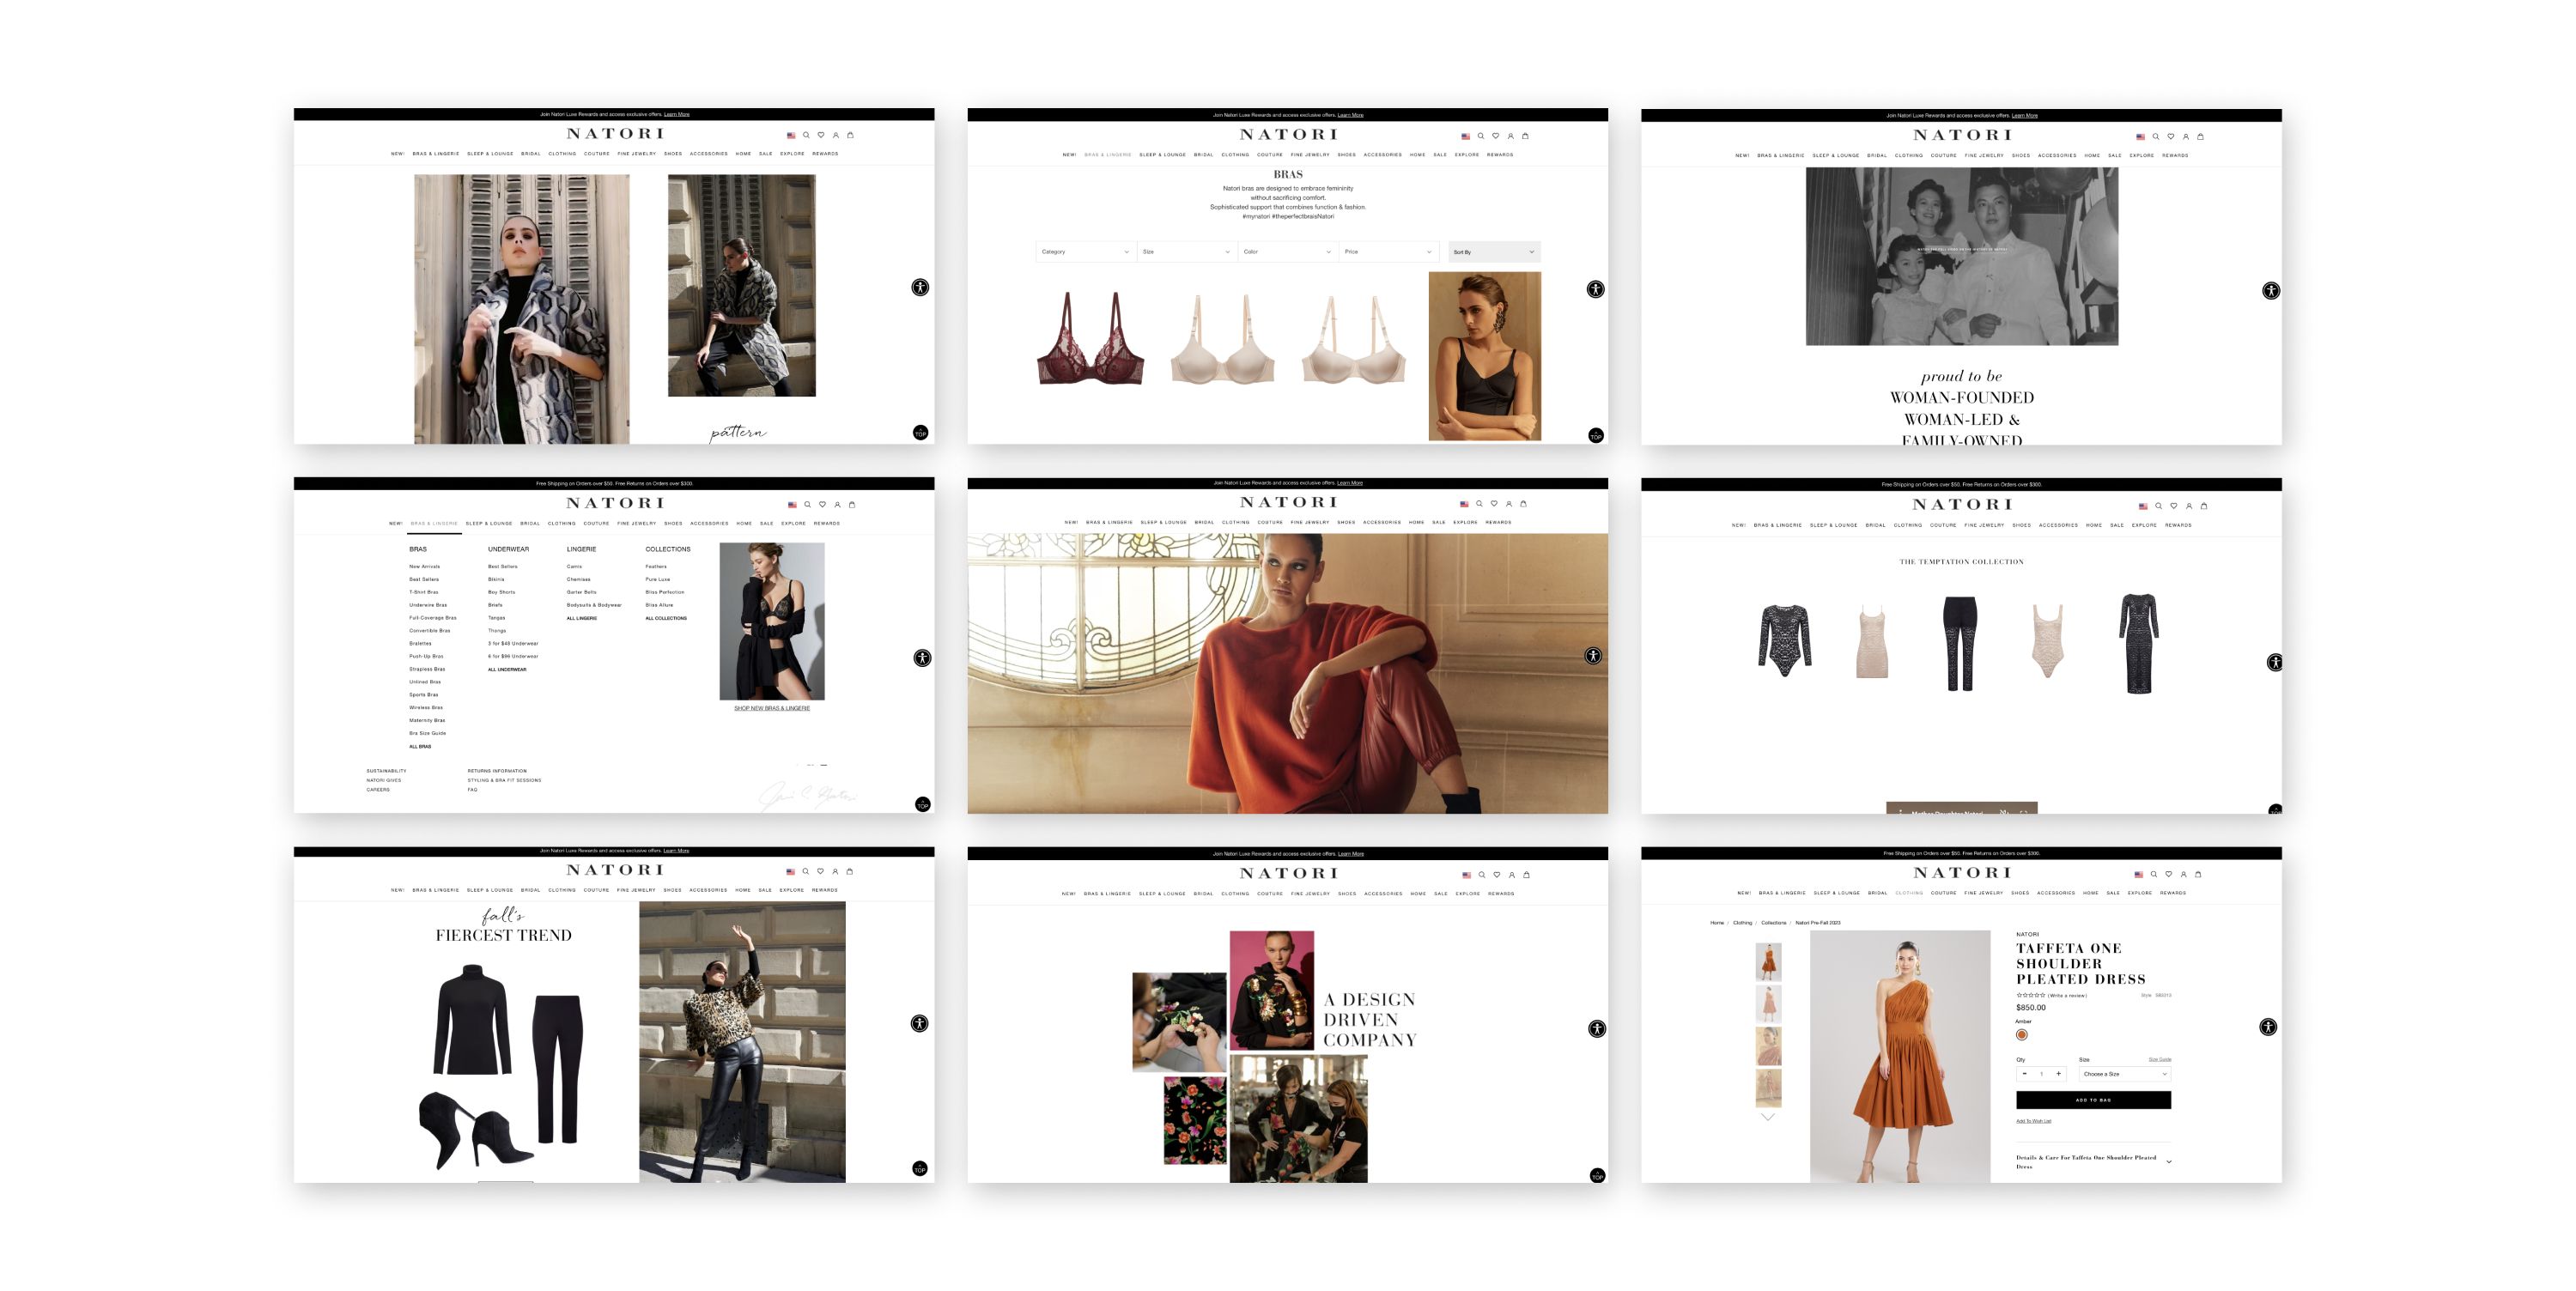Click the Shop New Bras & Lingerie link
2576x1291 pixels.
click(x=772, y=708)
